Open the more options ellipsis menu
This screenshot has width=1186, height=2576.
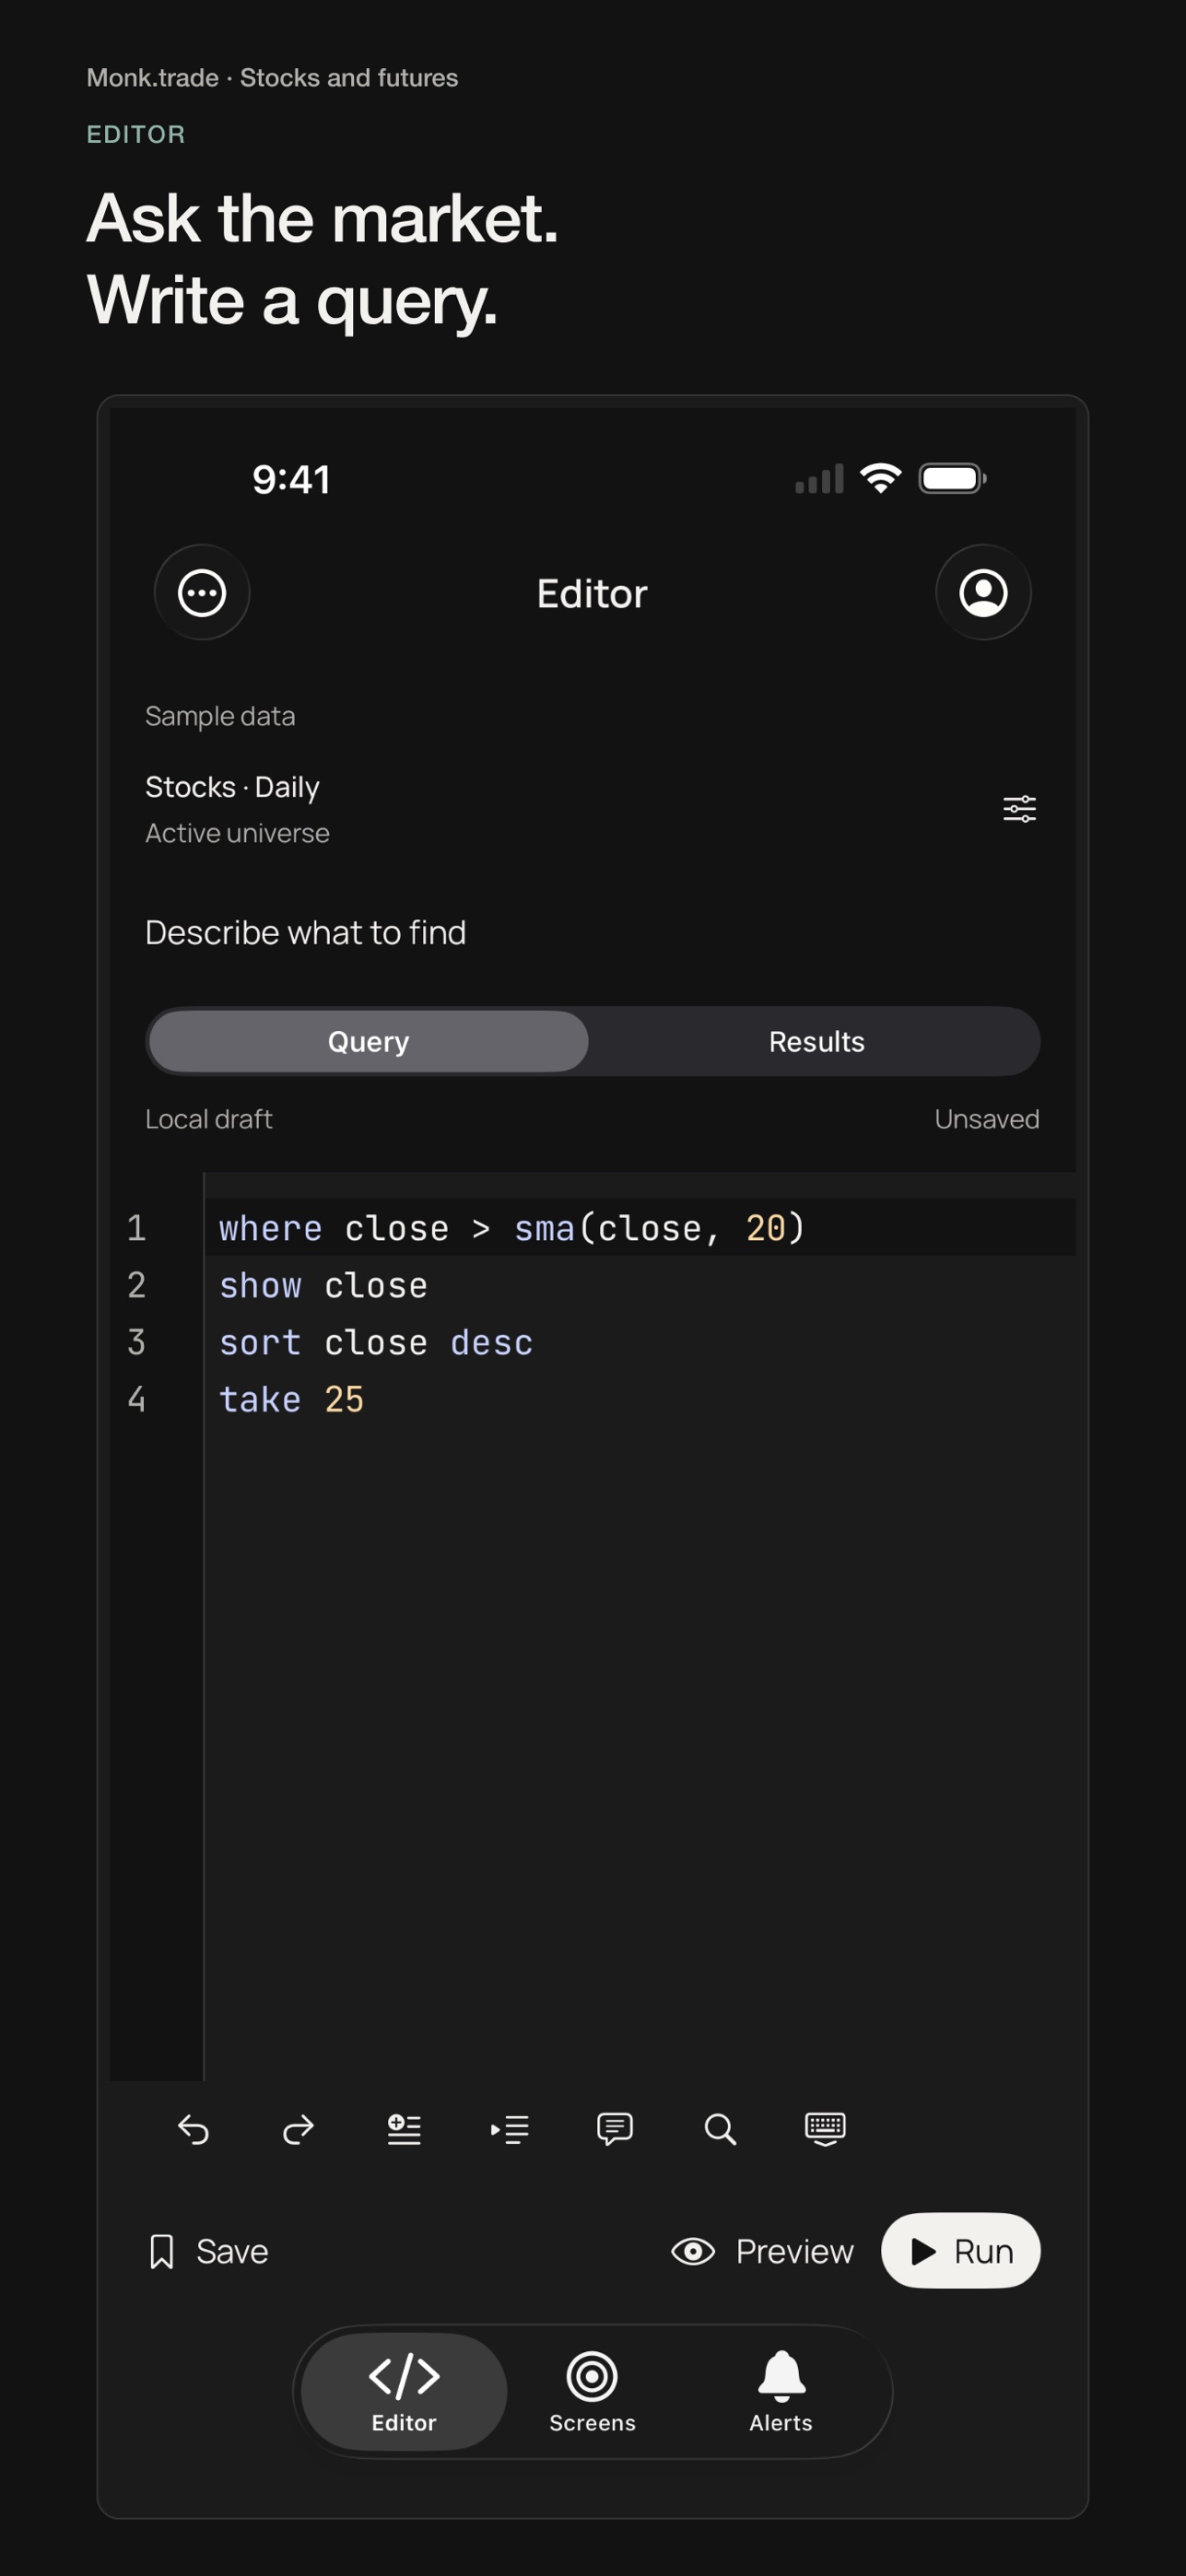pyautogui.click(x=202, y=593)
